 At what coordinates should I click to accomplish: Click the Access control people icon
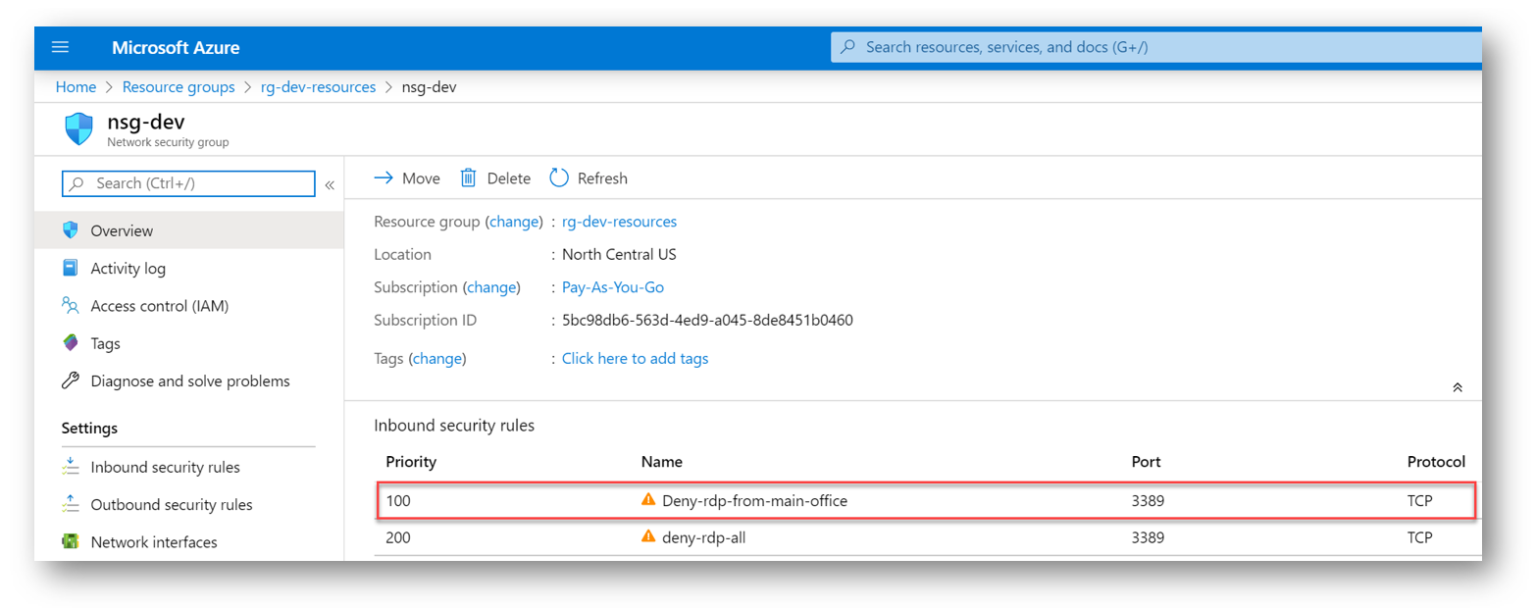coord(70,305)
